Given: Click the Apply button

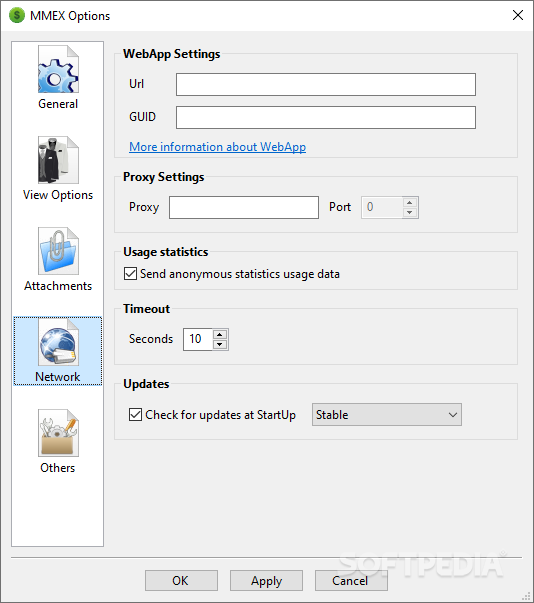Looking at the screenshot, I should point(266,580).
